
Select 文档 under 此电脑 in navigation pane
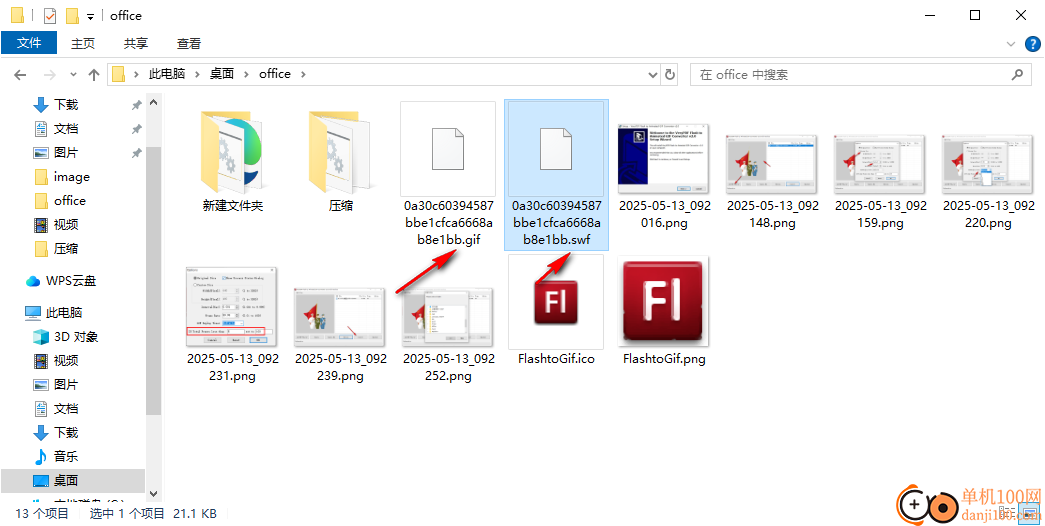pos(66,409)
